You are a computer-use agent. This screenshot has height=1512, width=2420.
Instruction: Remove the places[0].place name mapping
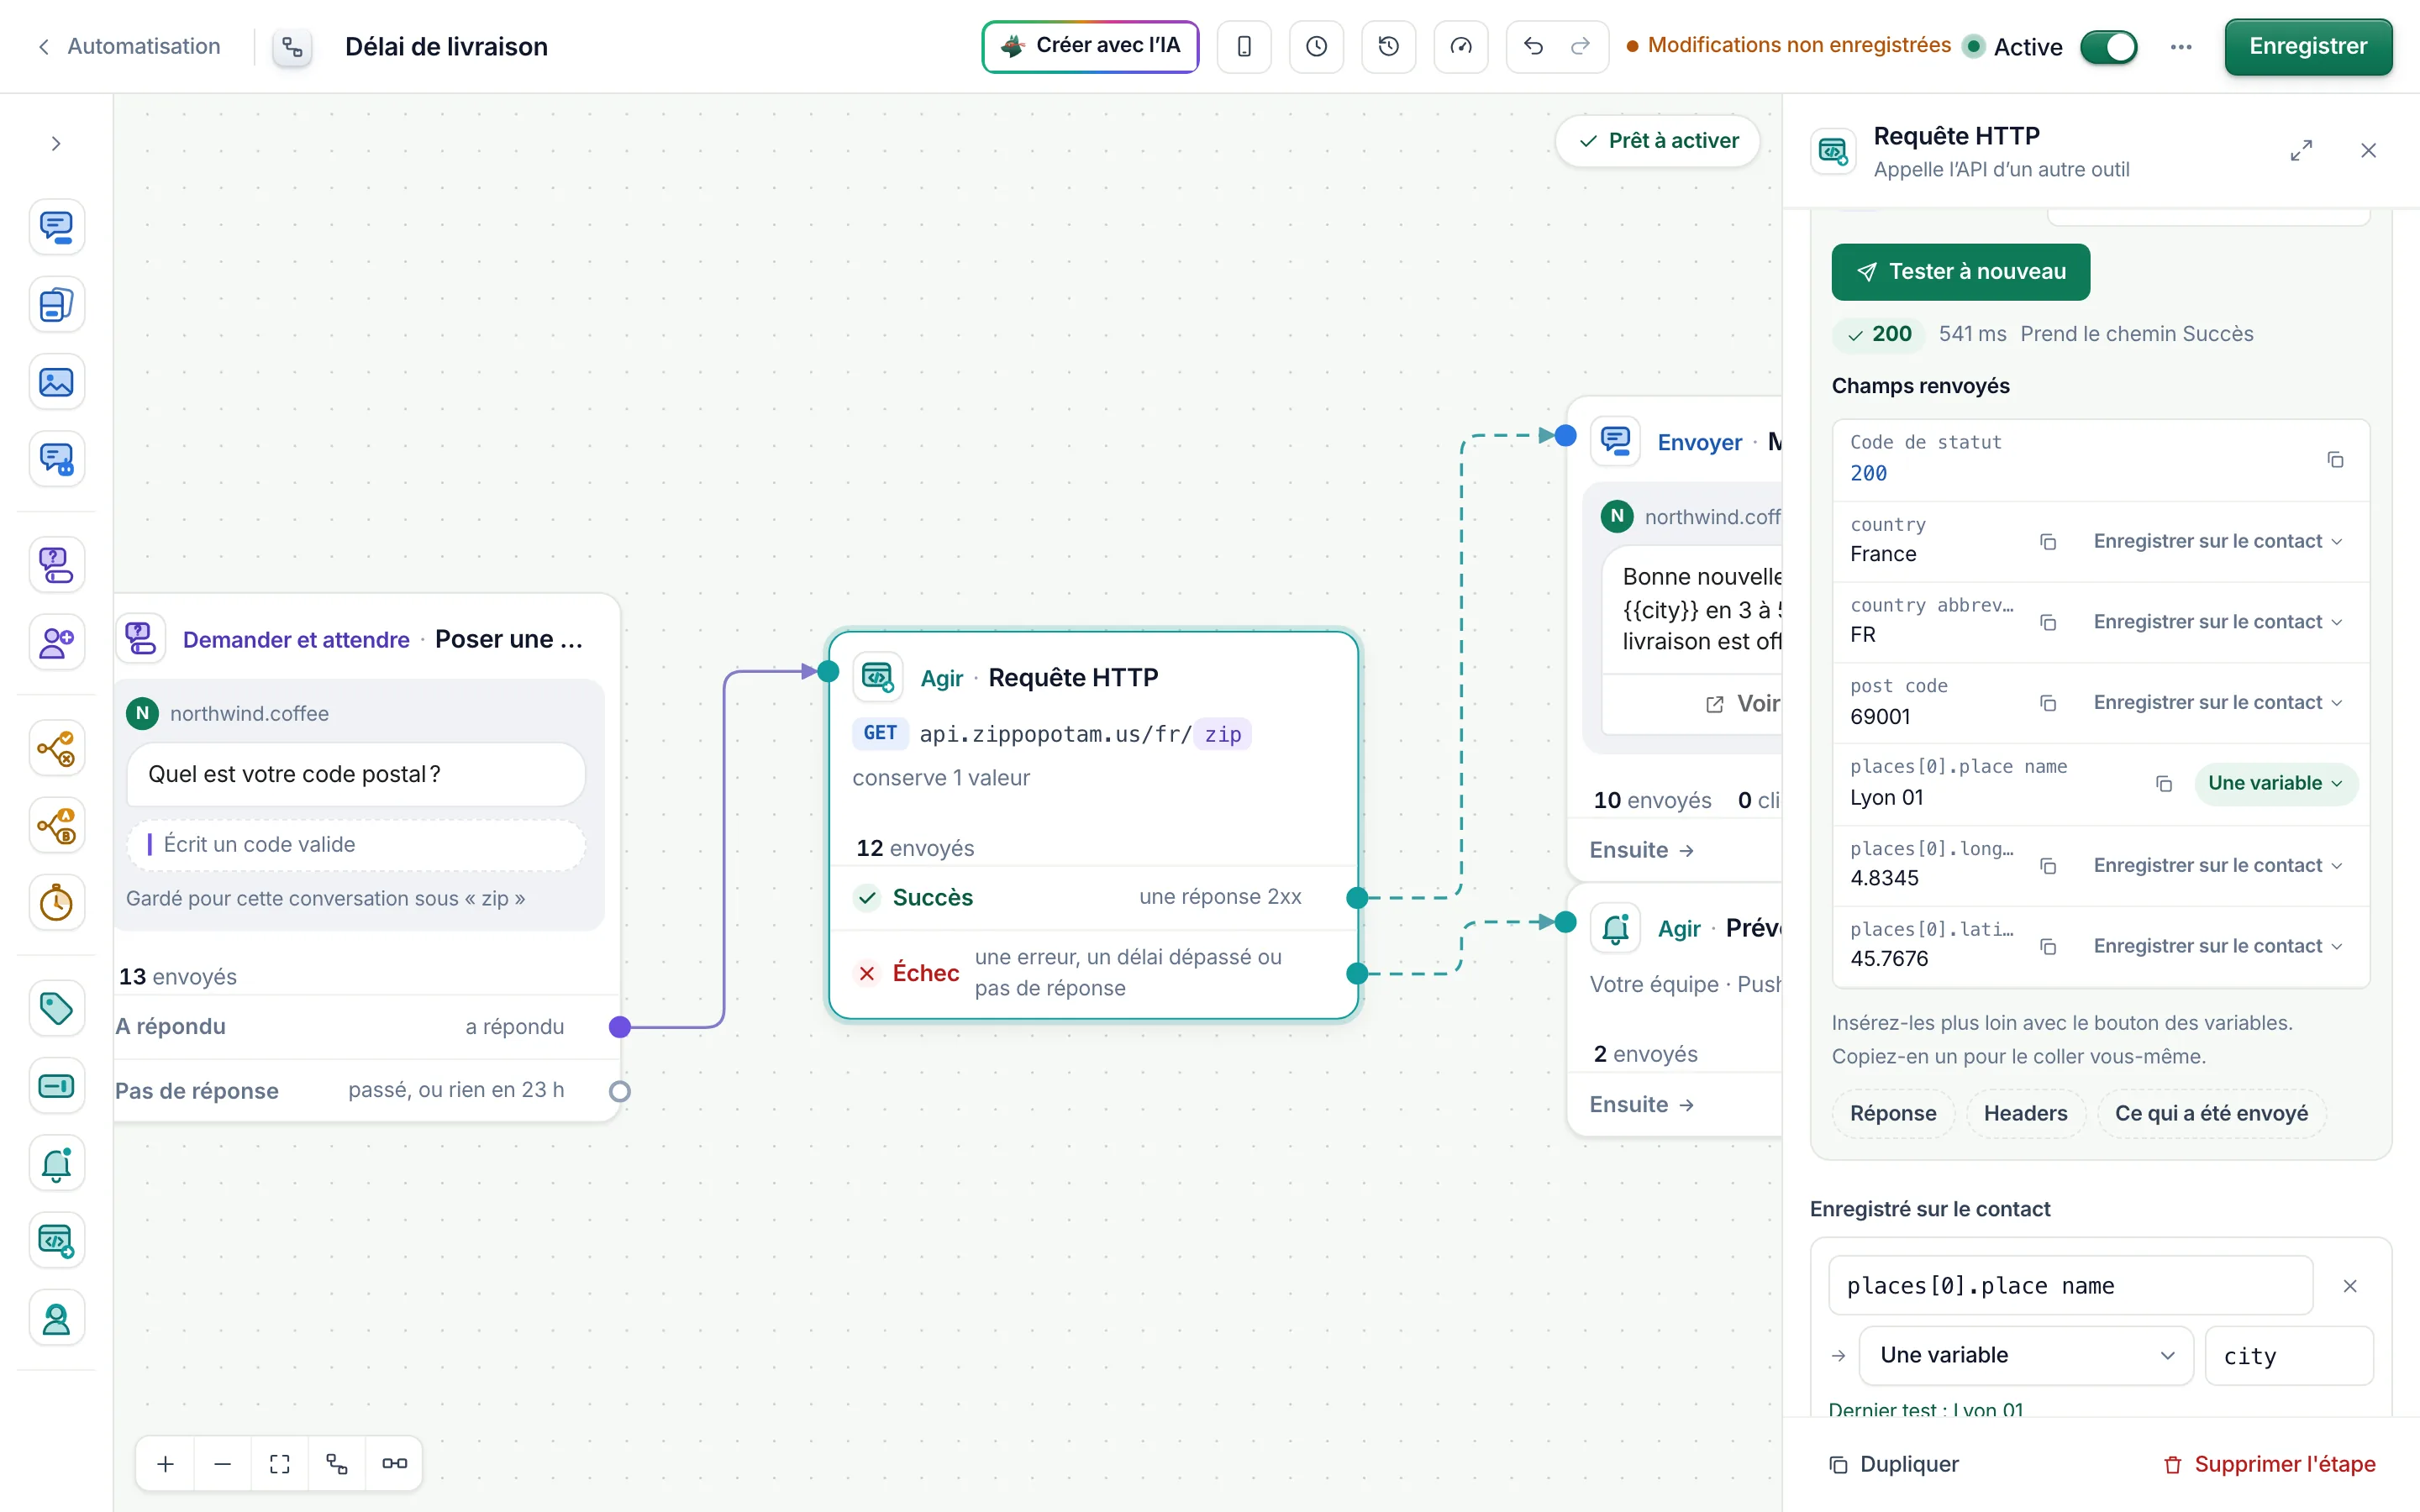2350,1286
